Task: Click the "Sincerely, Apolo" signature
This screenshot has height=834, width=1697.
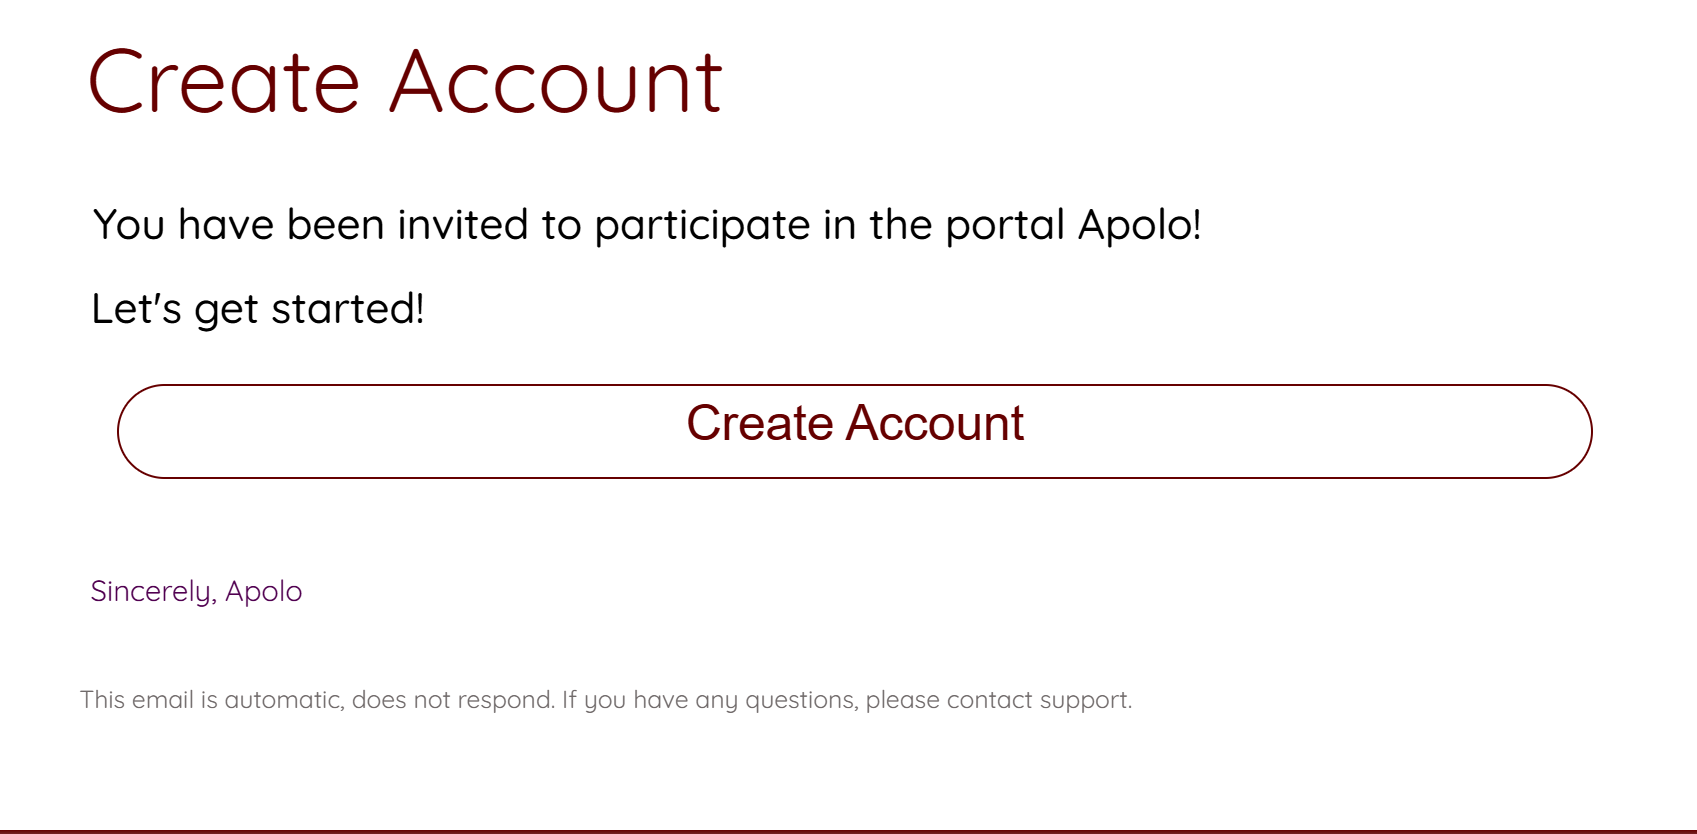Action: pos(196,591)
